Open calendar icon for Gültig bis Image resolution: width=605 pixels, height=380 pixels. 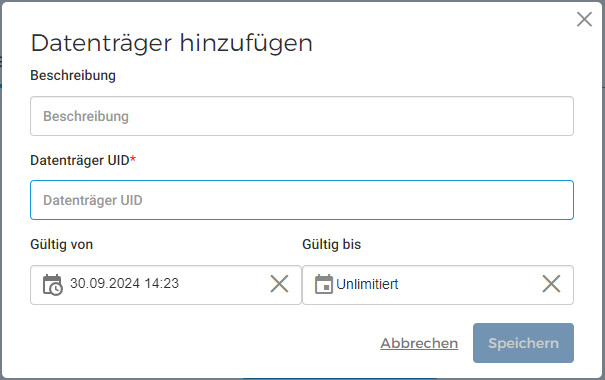(x=324, y=284)
